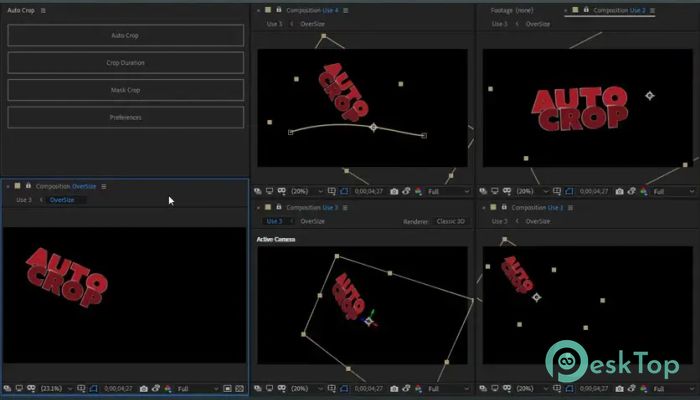Click the OverSize breadcrumb in the Use 2 viewer
Screen dimensions: 700x400
(538, 24)
